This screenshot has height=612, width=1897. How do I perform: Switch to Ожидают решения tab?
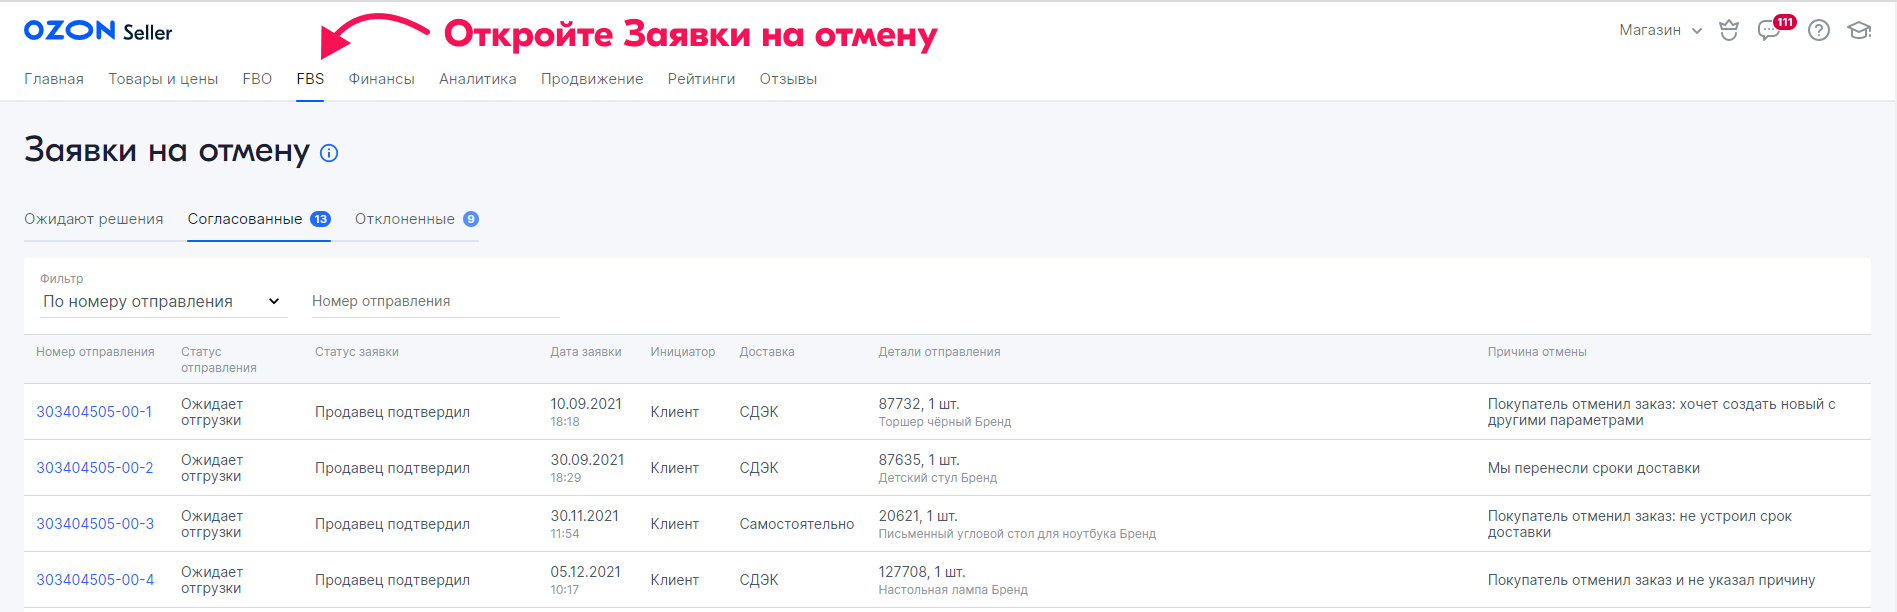pyautogui.click(x=94, y=219)
